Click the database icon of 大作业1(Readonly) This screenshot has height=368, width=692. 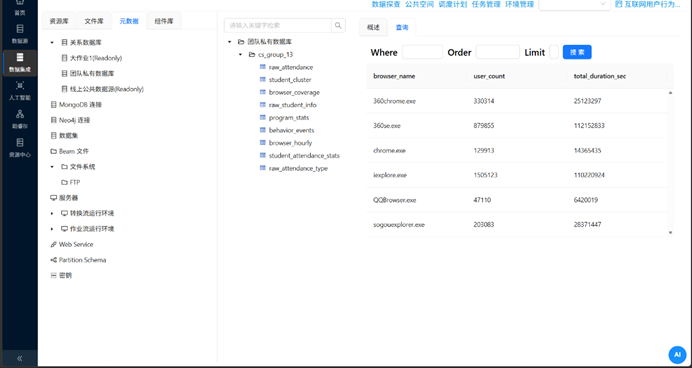pos(64,58)
